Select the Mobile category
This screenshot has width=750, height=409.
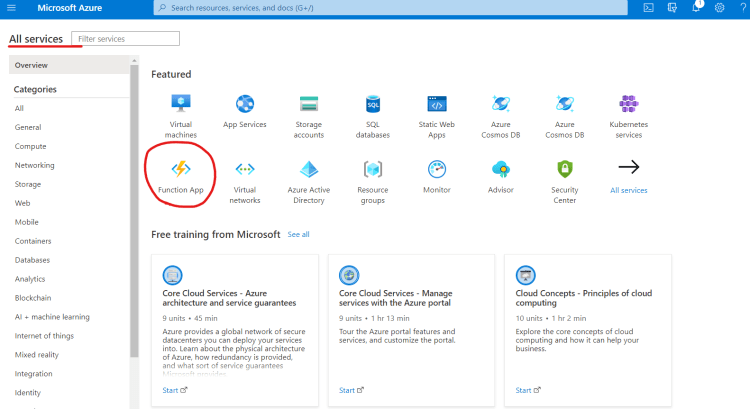click(x=27, y=222)
